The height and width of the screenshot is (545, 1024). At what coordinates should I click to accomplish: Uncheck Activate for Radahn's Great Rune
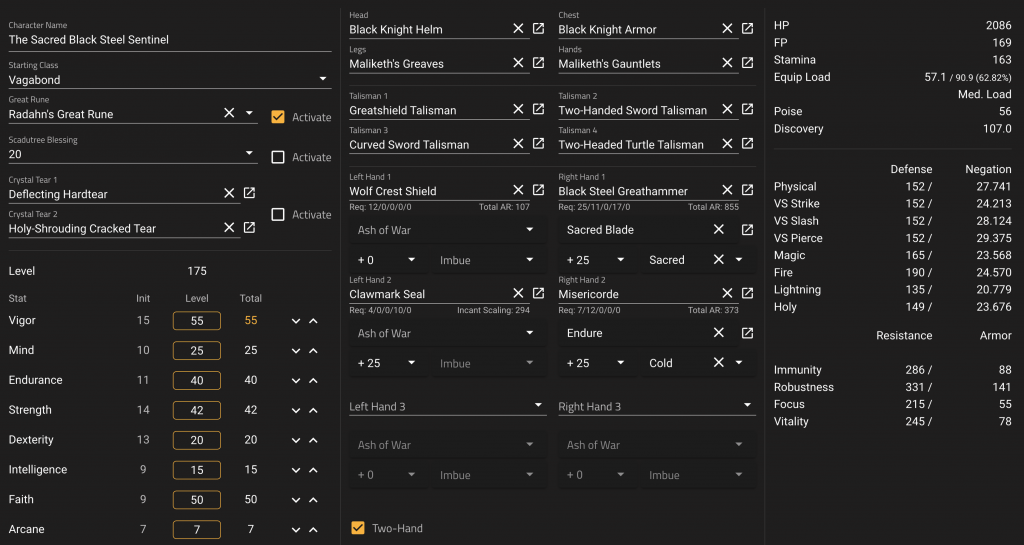tap(278, 117)
